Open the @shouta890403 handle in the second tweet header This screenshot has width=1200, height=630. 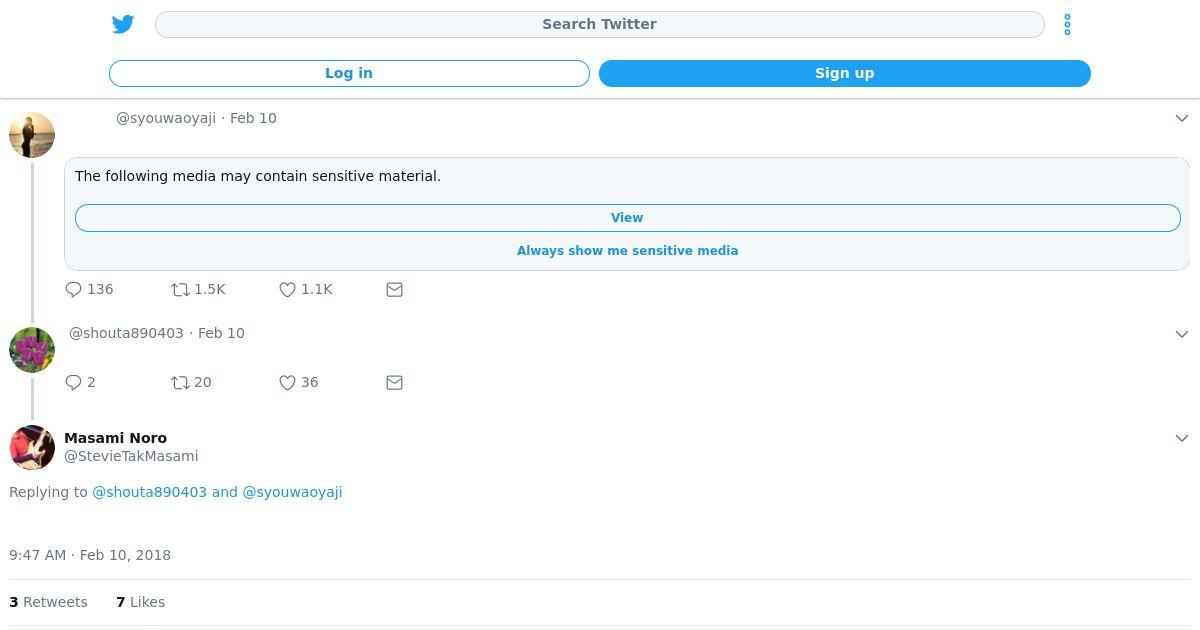(126, 333)
